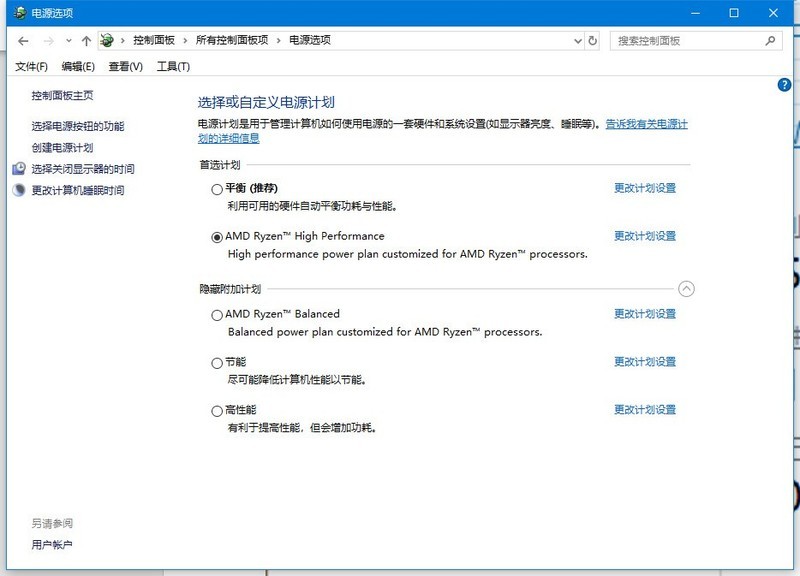This screenshot has height=576, width=800.
Task: Select the 高性能 power plan
Action: pos(216,409)
